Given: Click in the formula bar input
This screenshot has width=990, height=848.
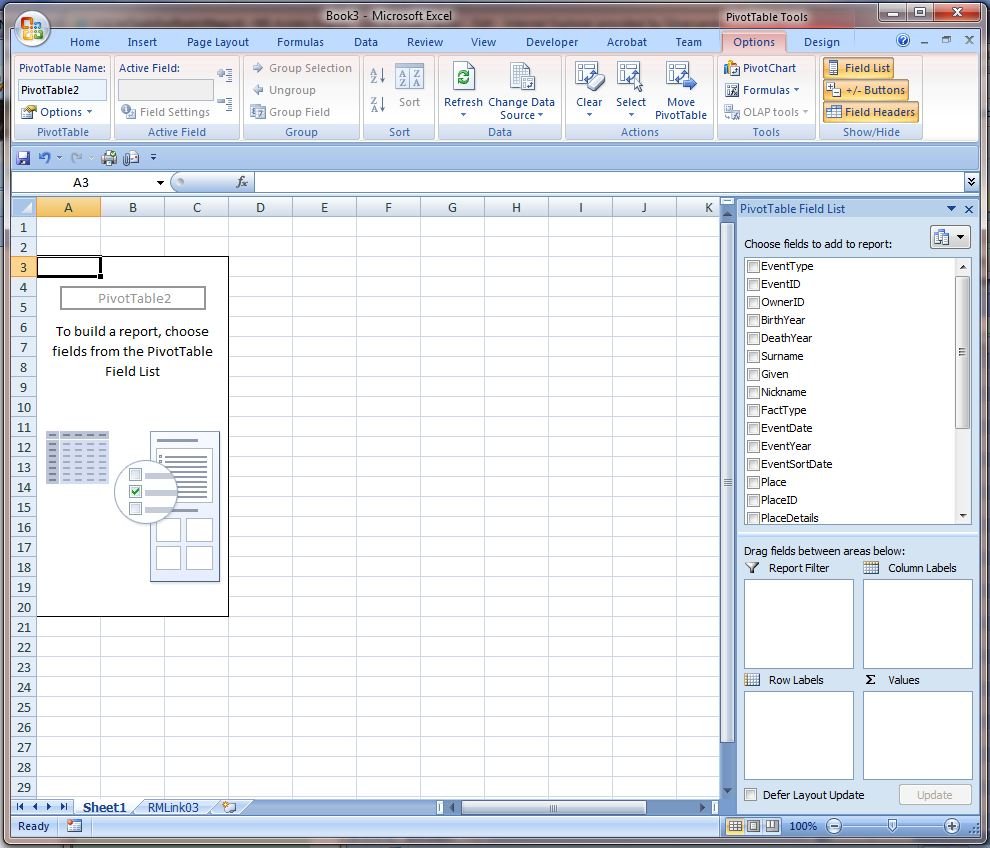Looking at the screenshot, I should (x=609, y=182).
